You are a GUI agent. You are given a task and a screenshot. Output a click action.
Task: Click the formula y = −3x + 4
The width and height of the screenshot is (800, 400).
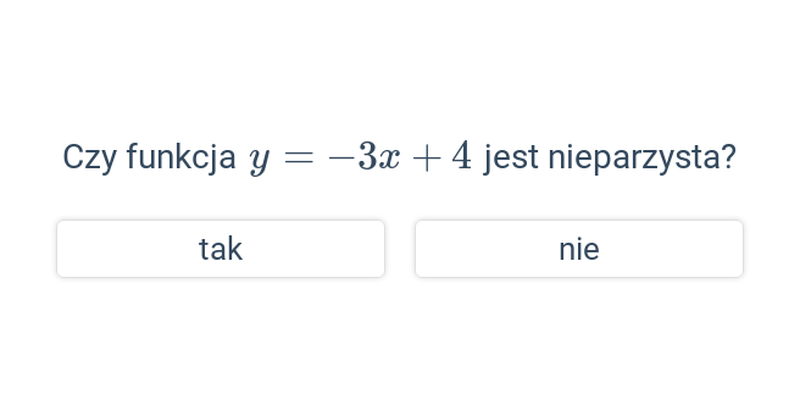[x=360, y=158]
